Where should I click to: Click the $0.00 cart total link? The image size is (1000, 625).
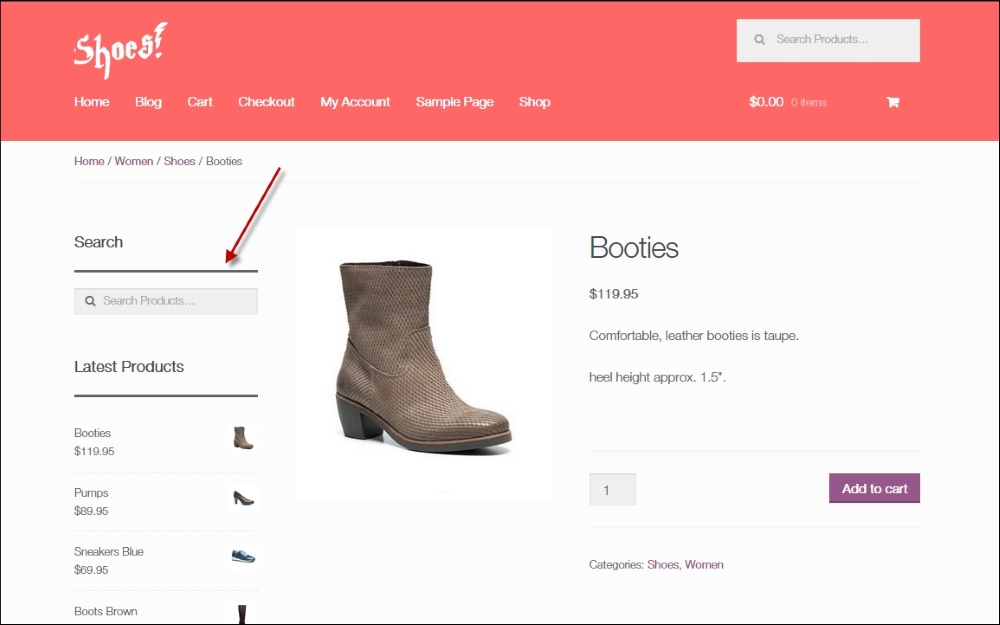[766, 102]
